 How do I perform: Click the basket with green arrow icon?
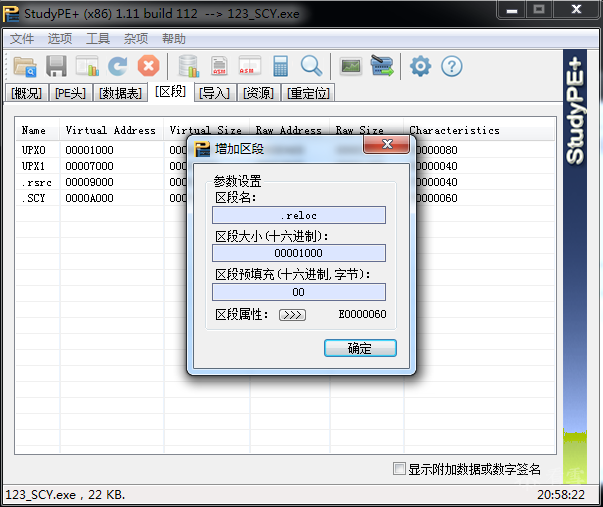382,66
